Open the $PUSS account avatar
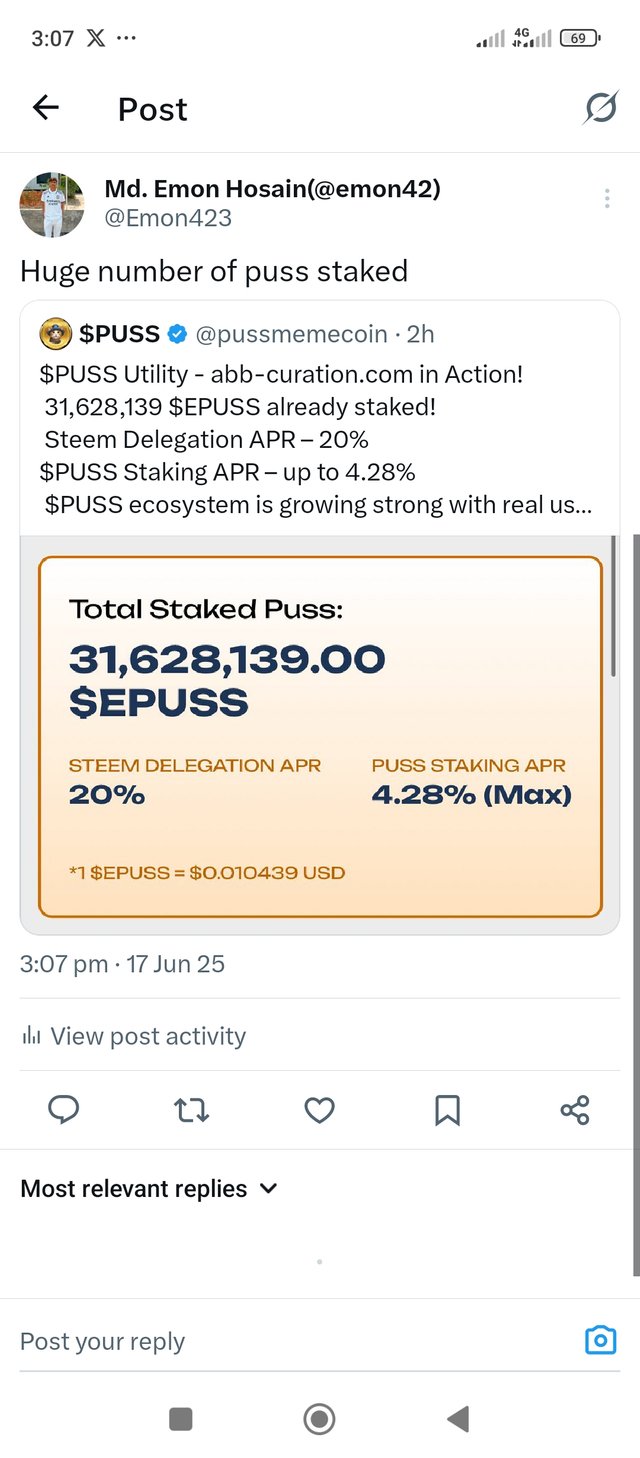This screenshot has width=640, height=1458. pyautogui.click(x=56, y=334)
